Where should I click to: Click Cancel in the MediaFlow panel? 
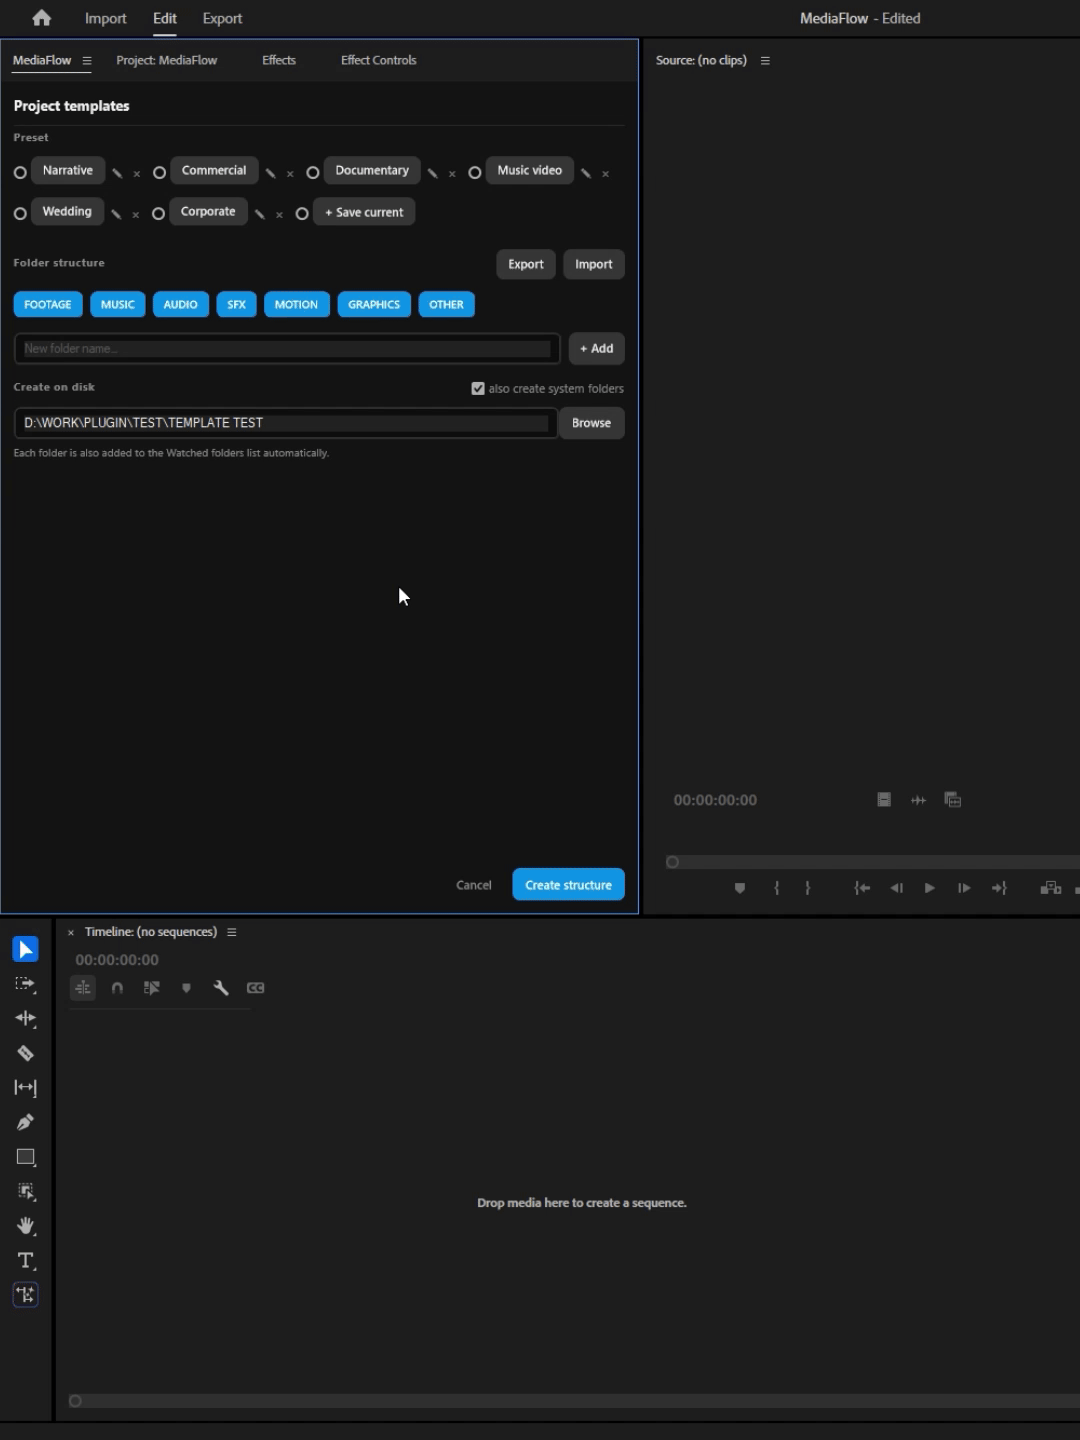pyautogui.click(x=474, y=885)
